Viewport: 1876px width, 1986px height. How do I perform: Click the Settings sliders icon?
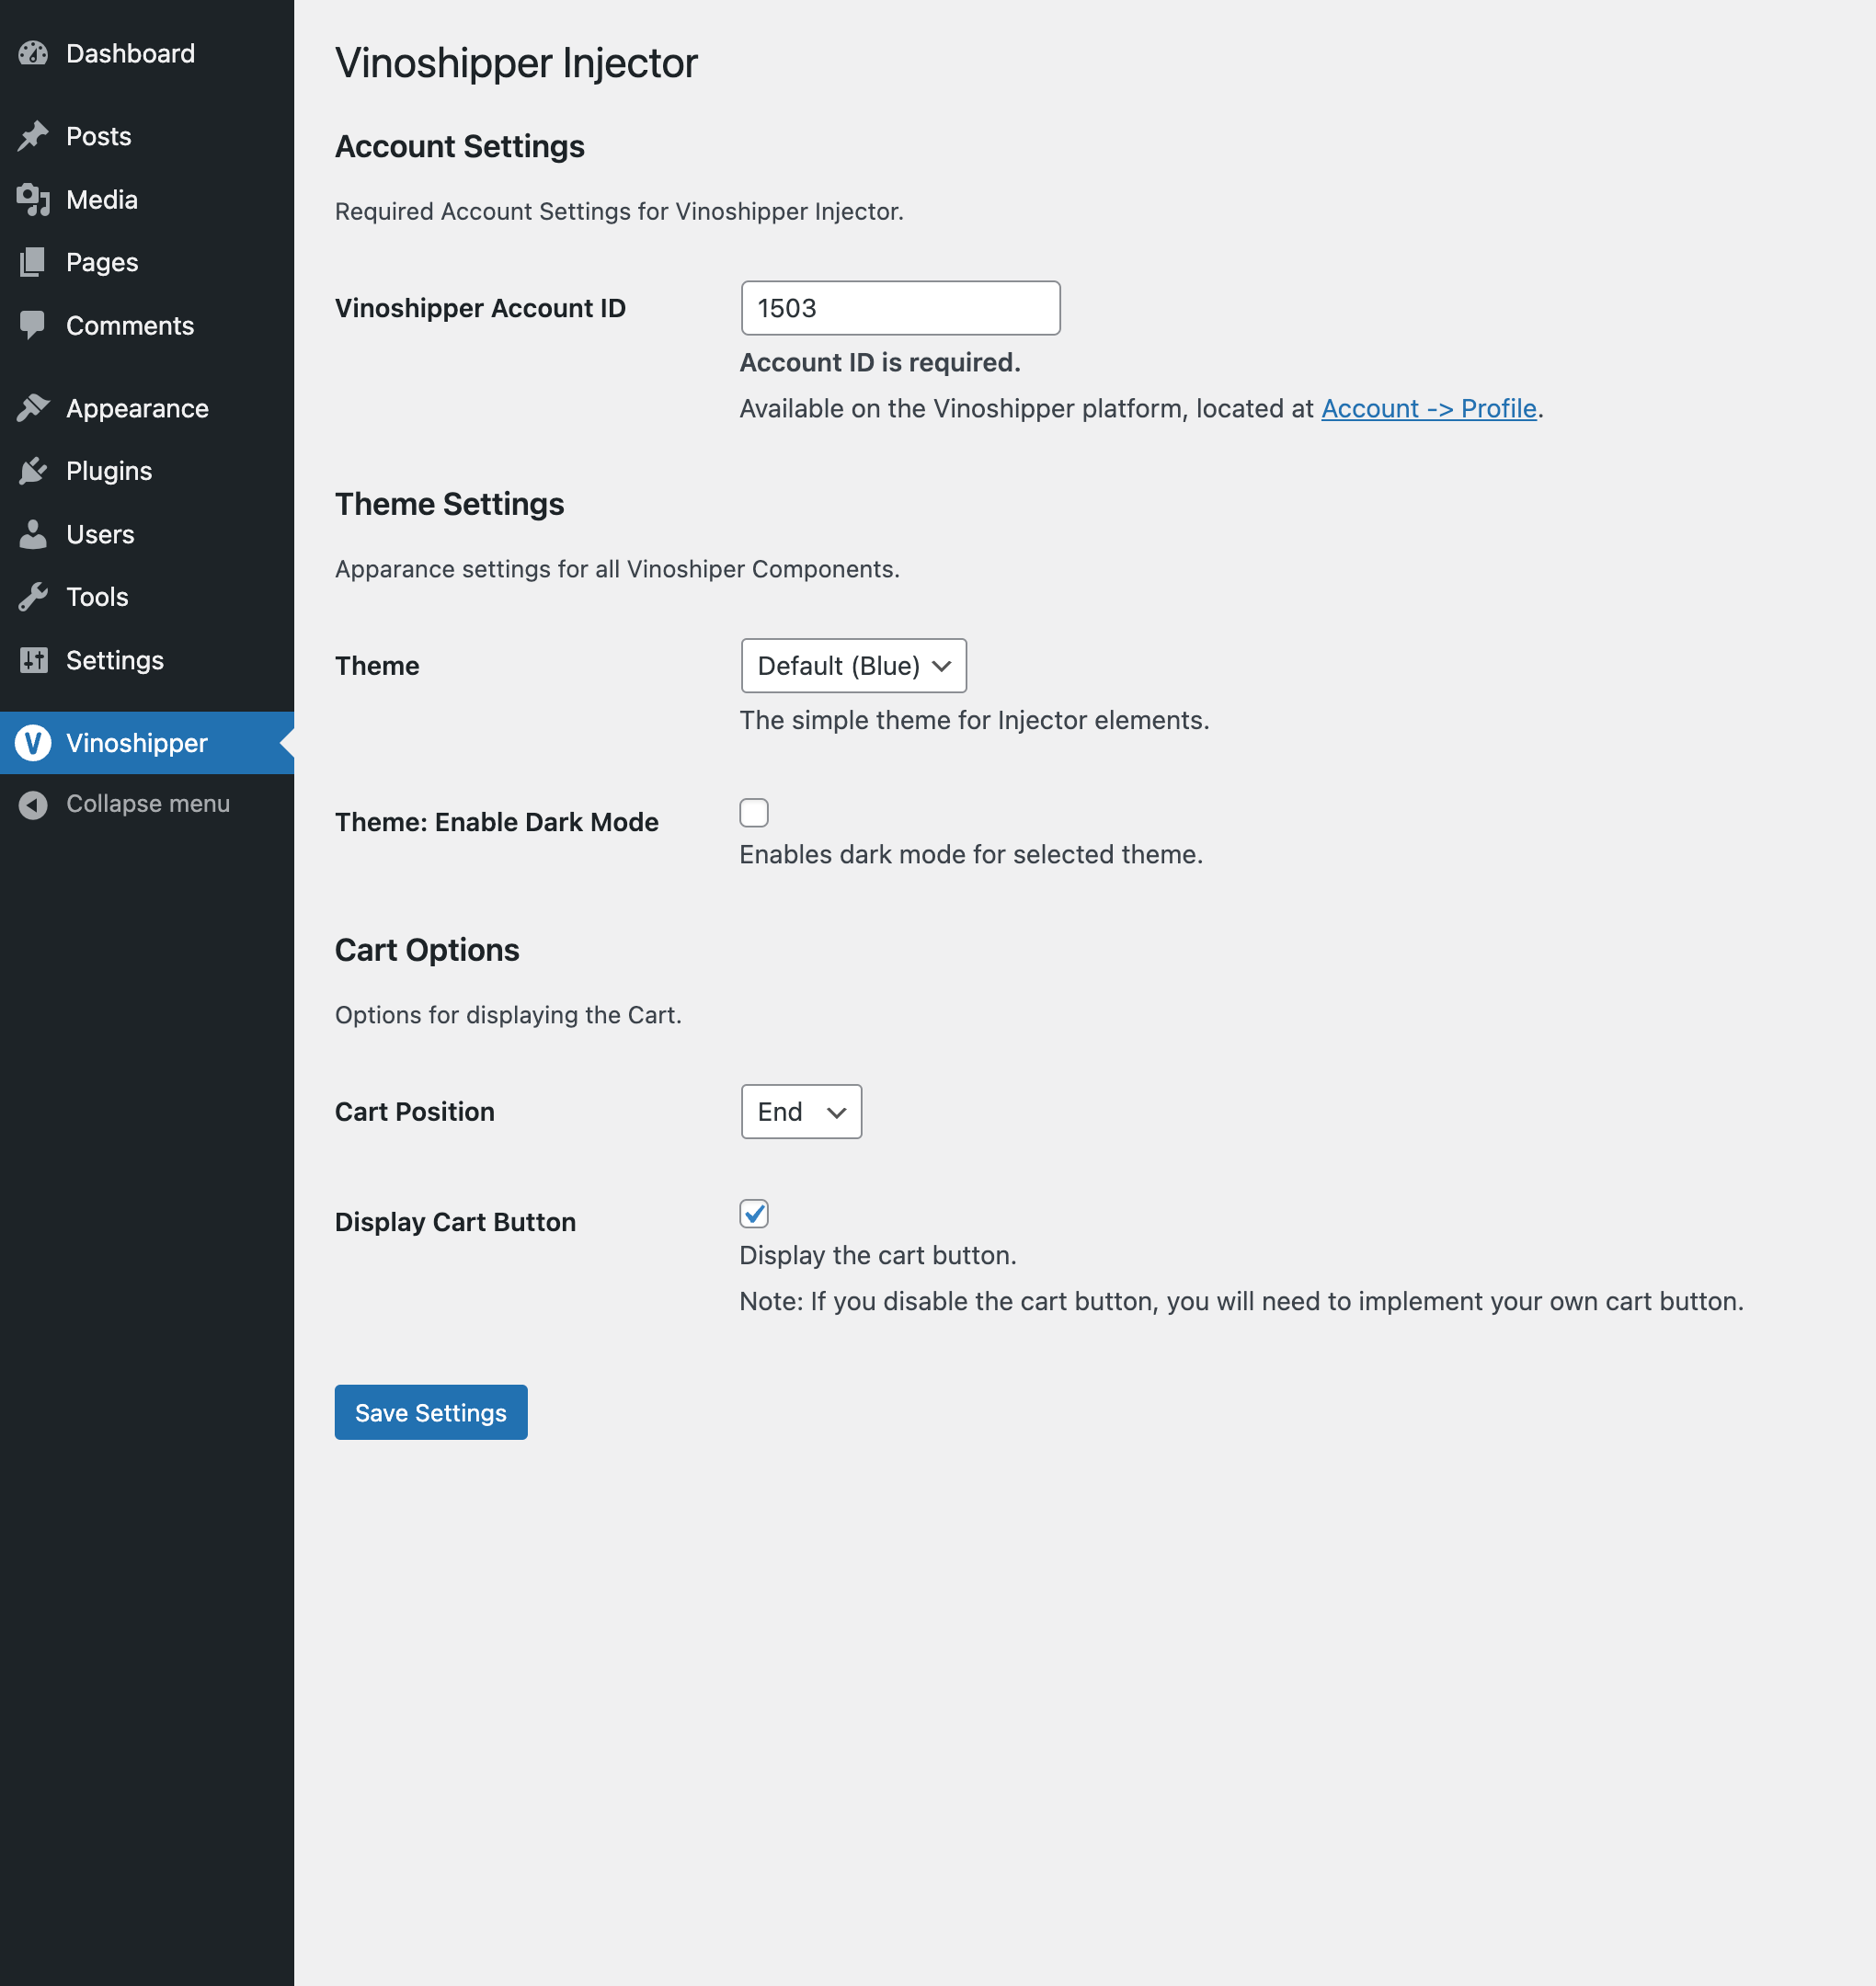coord(33,660)
